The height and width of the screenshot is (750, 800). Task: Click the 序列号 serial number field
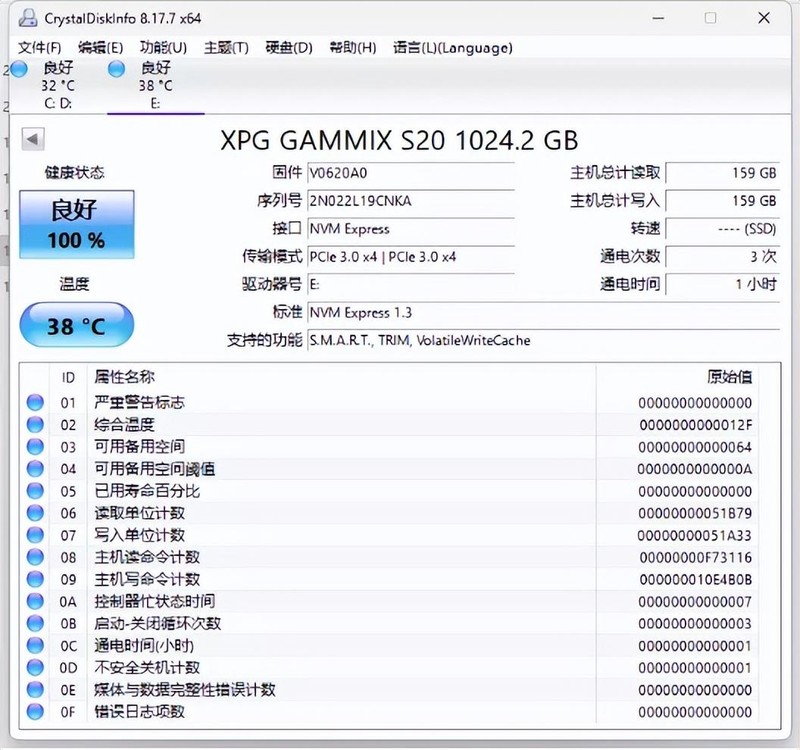(410, 201)
